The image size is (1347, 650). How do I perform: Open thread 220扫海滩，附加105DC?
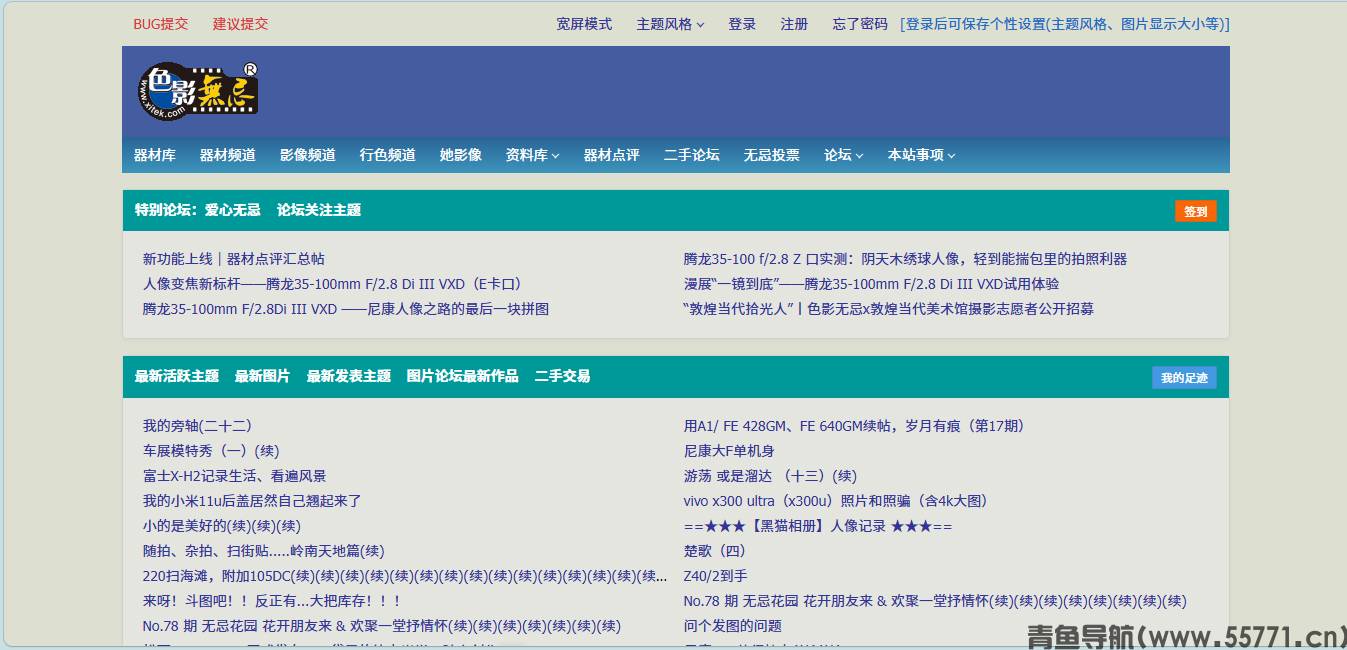[x=216, y=576]
